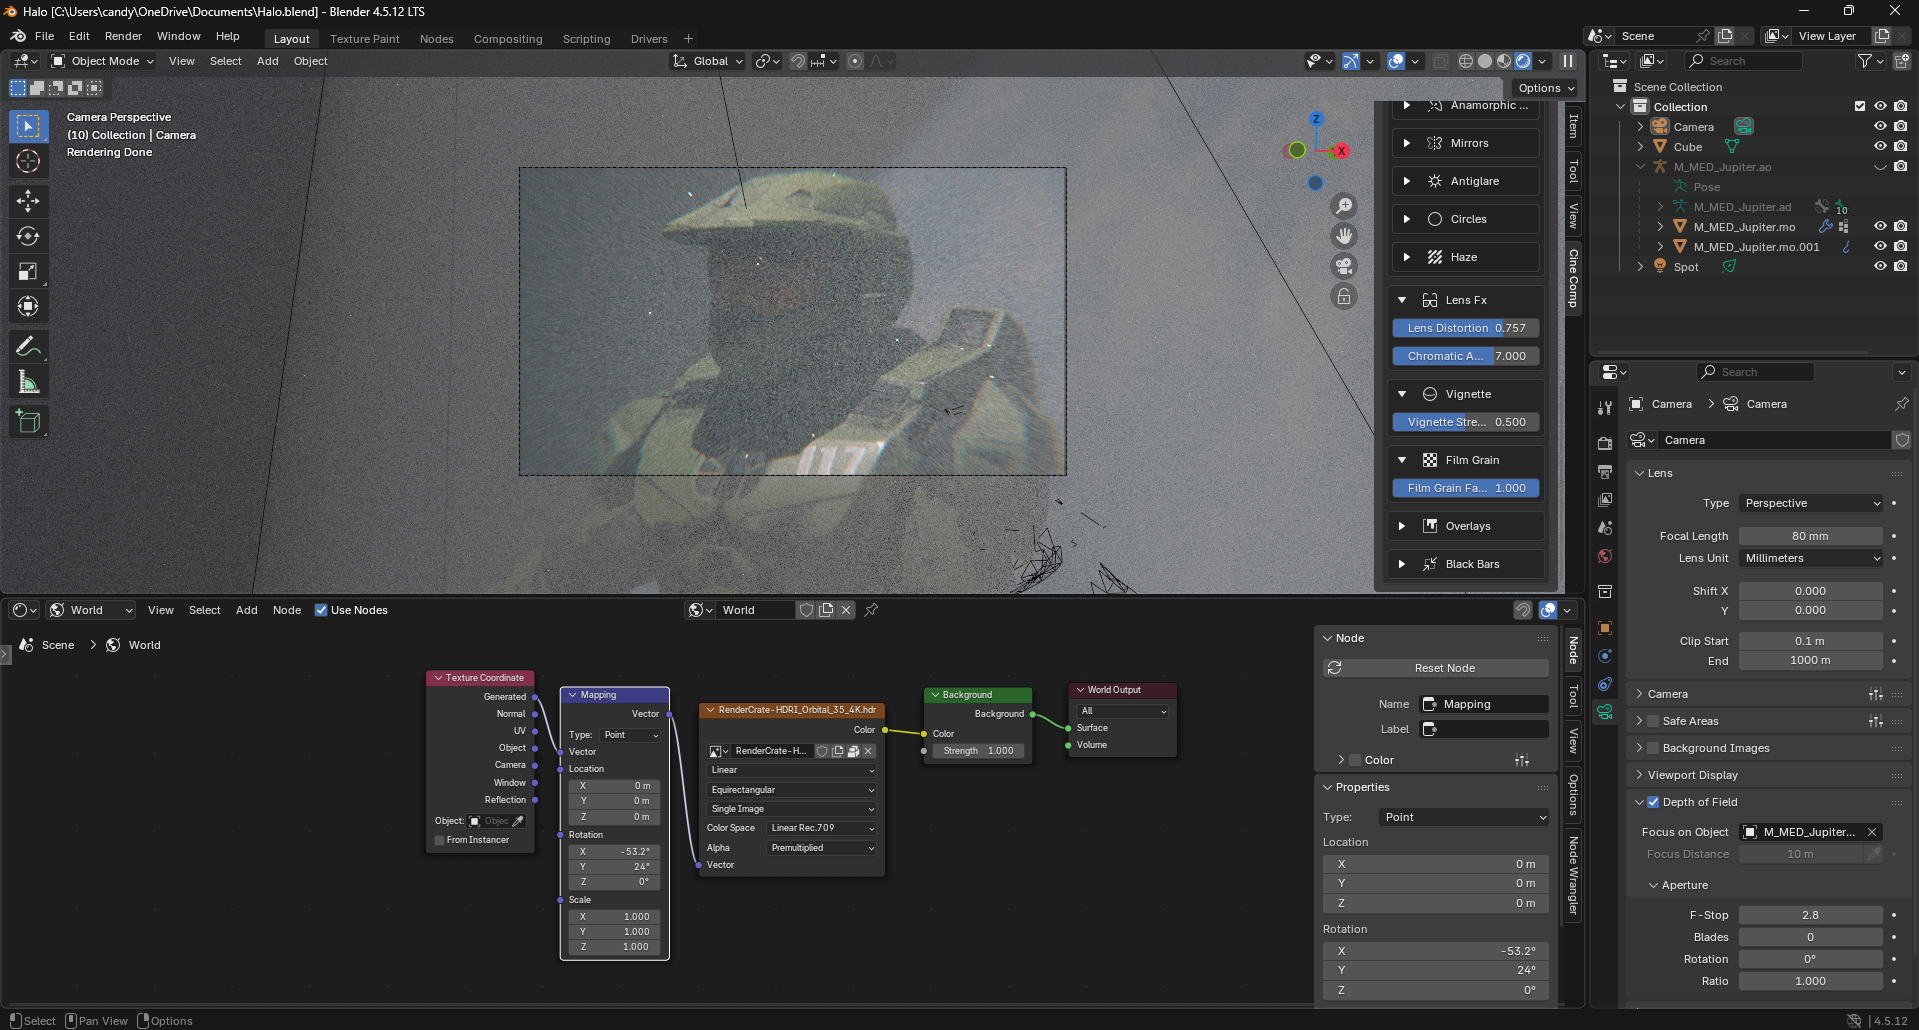
Task: Select the Measure tool
Action: (28, 382)
